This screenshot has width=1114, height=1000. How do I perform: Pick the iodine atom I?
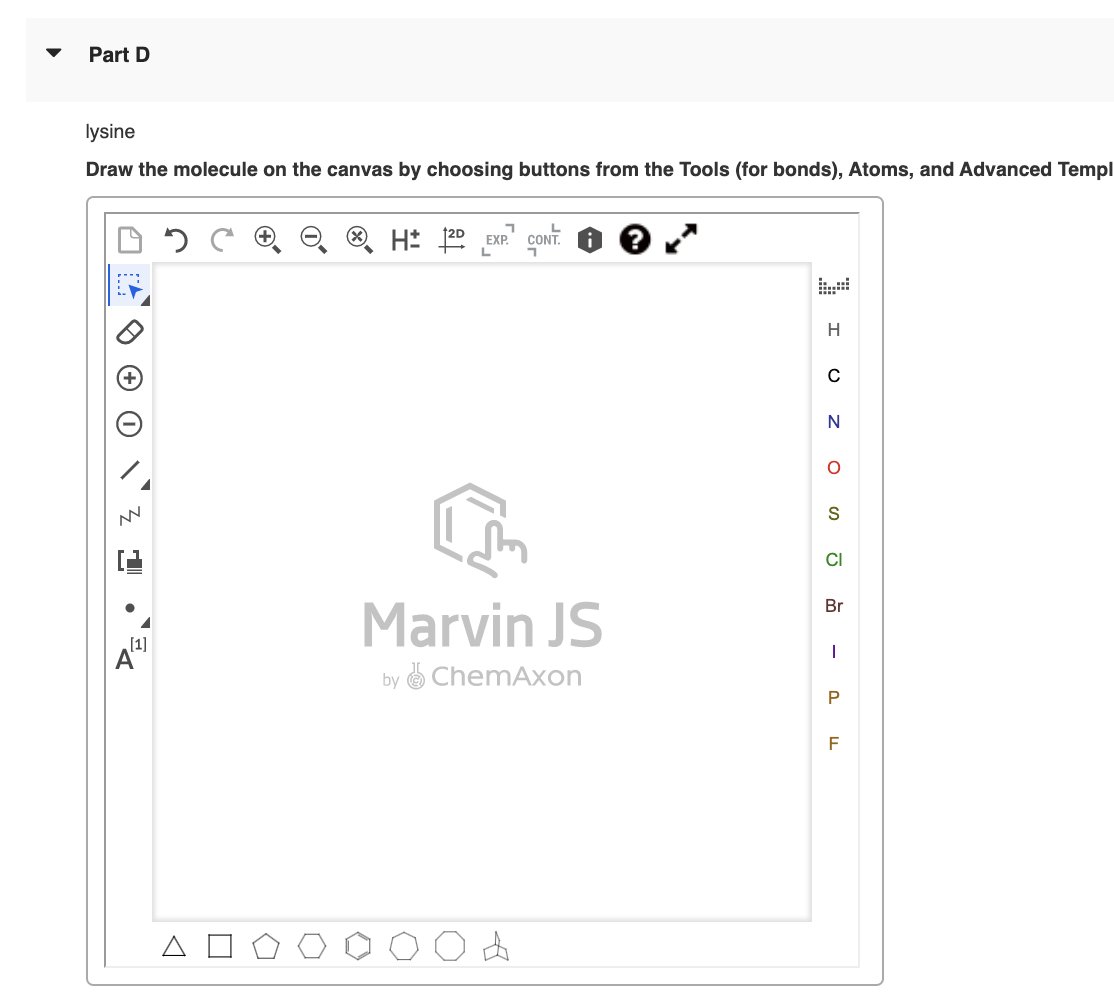[x=834, y=652]
